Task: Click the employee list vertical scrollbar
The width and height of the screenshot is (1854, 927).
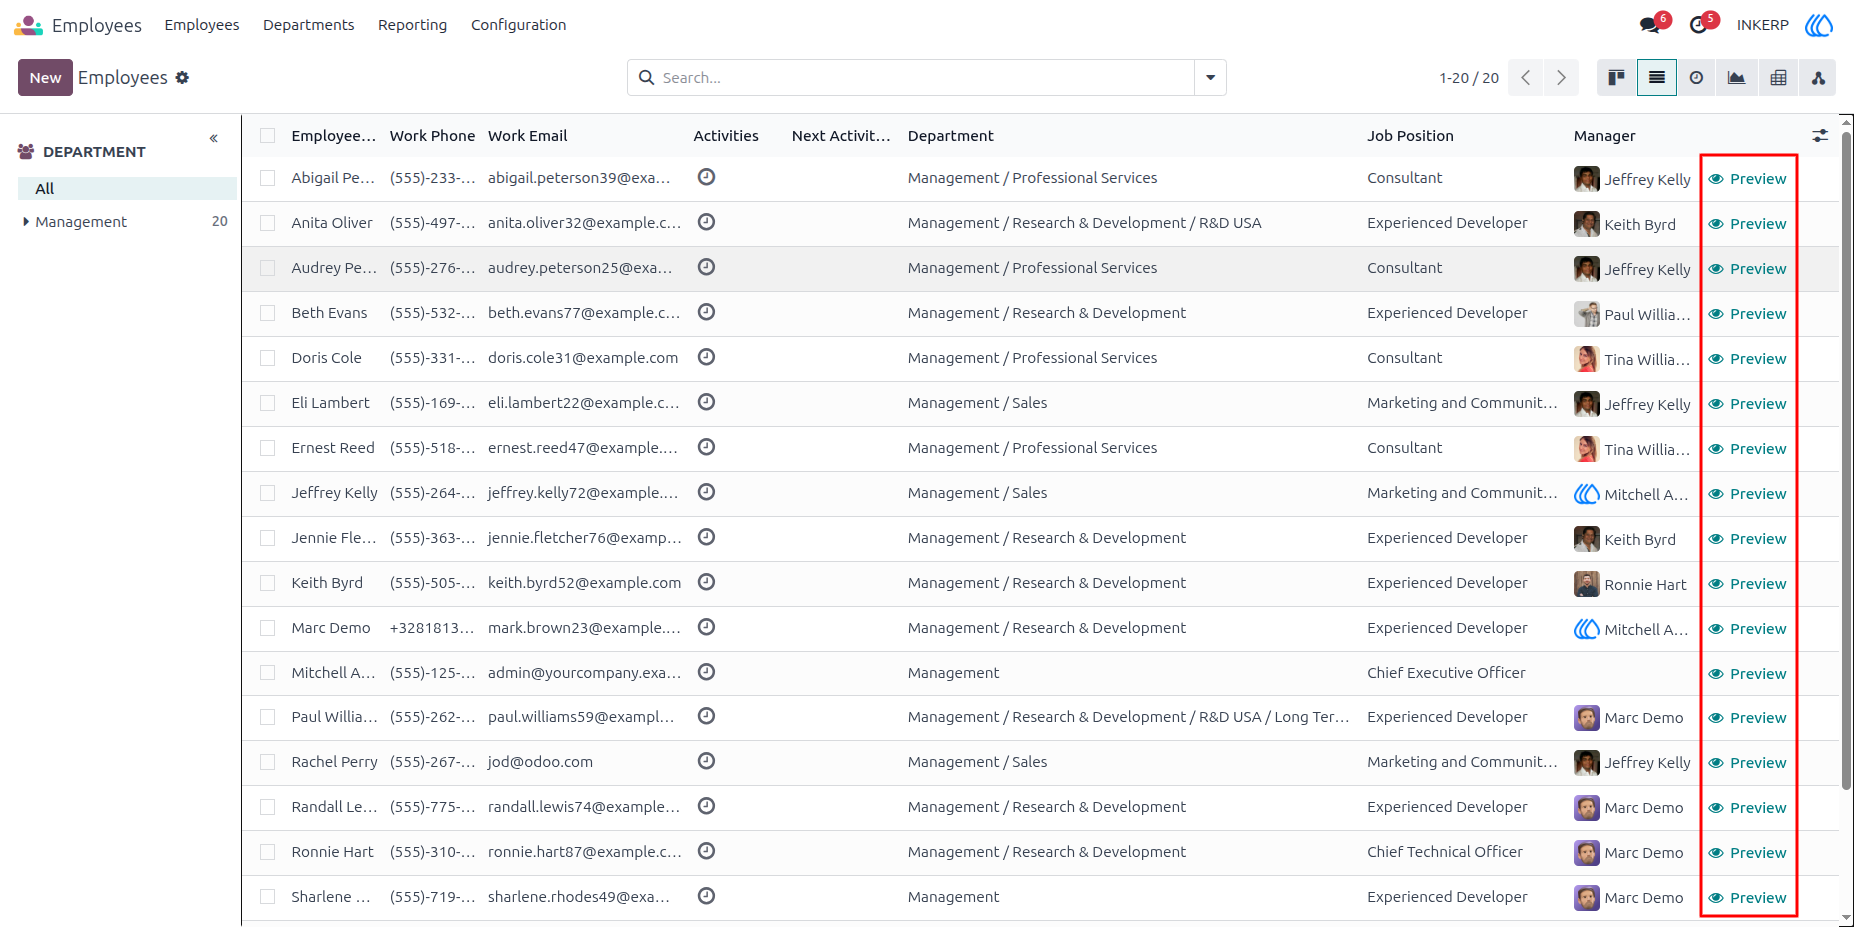Action: pos(1846,460)
